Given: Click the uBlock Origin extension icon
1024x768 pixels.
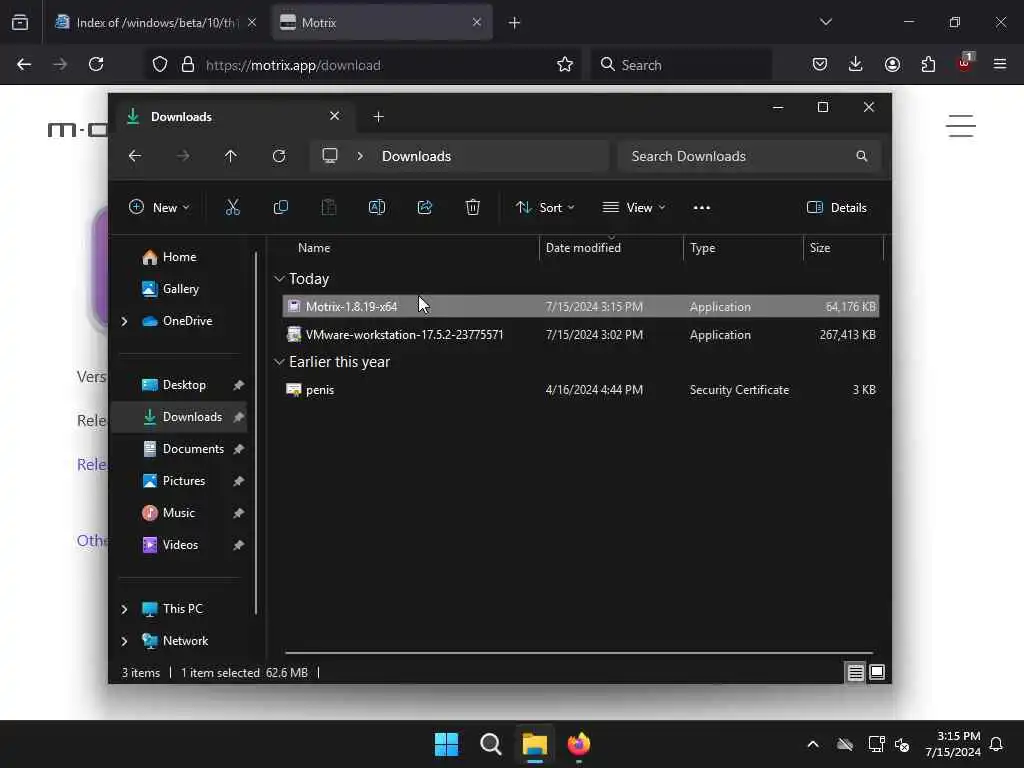Looking at the screenshot, I should [x=965, y=63].
